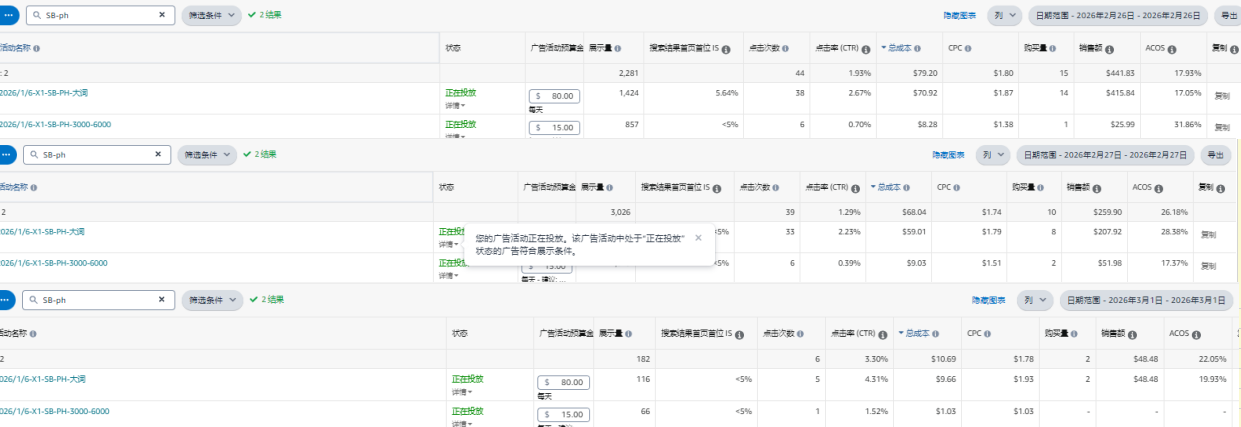Sort by 总成本 column in Feb 26 table
This screenshot has width=1241, height=427.
(903, 48)
